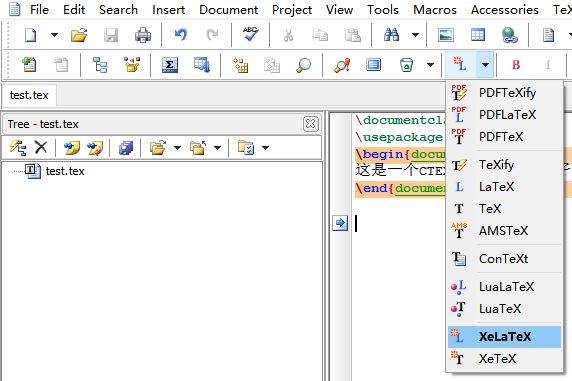The image size is (572, 381).
Task: Click the globe hyperlink icon
Action: [x=510, y=35]
